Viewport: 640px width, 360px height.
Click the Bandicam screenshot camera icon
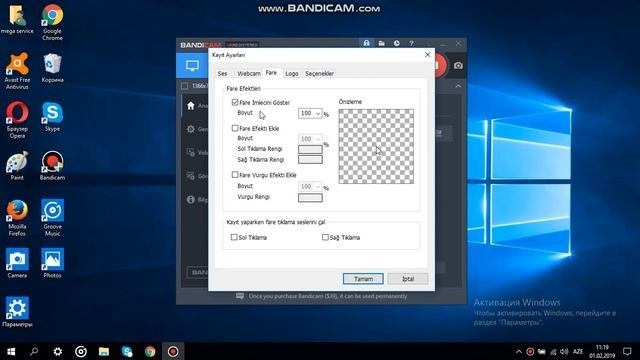458,65
